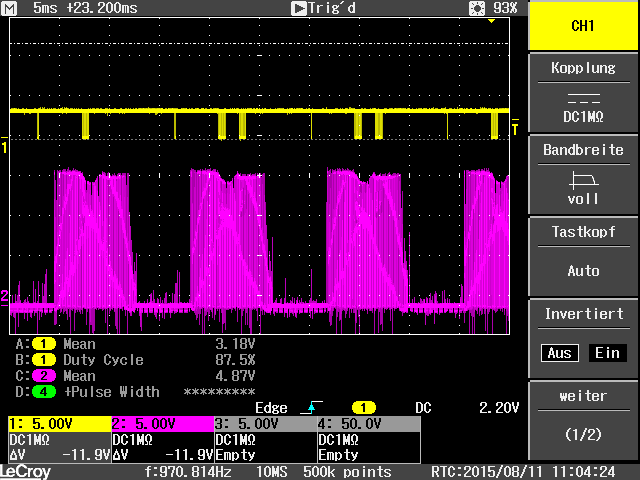
Task: Click the Edge trigger type label
Action: coord(271,407)
